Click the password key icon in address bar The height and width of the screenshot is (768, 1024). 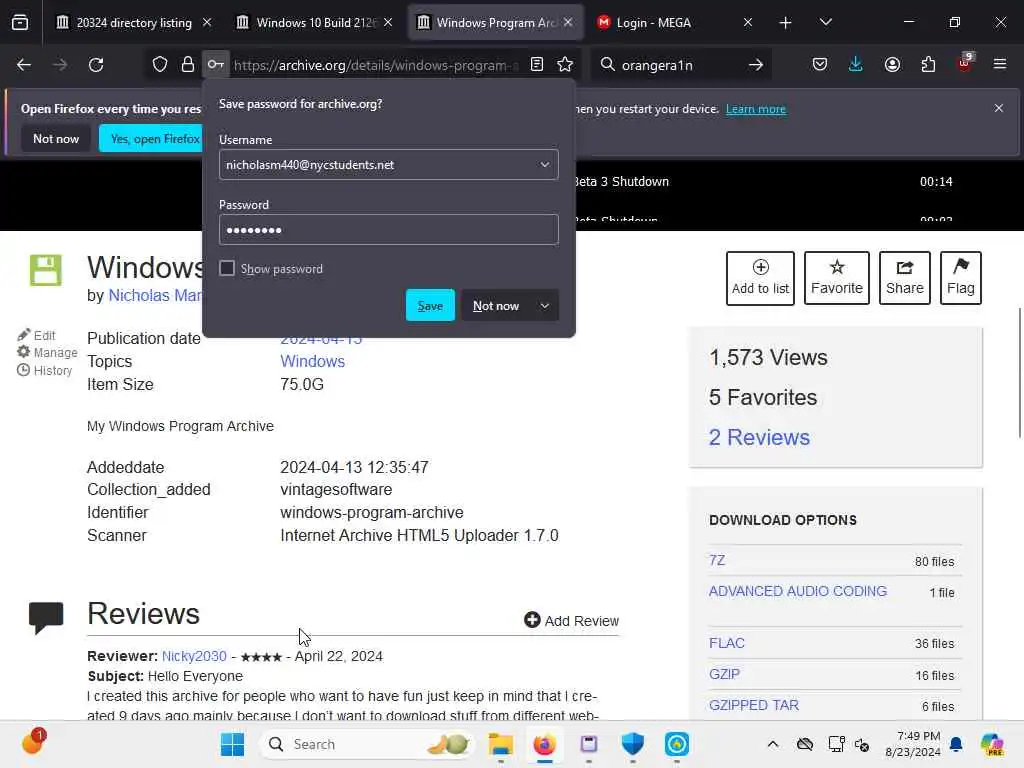pyautogui.click(x=216, y=65)
